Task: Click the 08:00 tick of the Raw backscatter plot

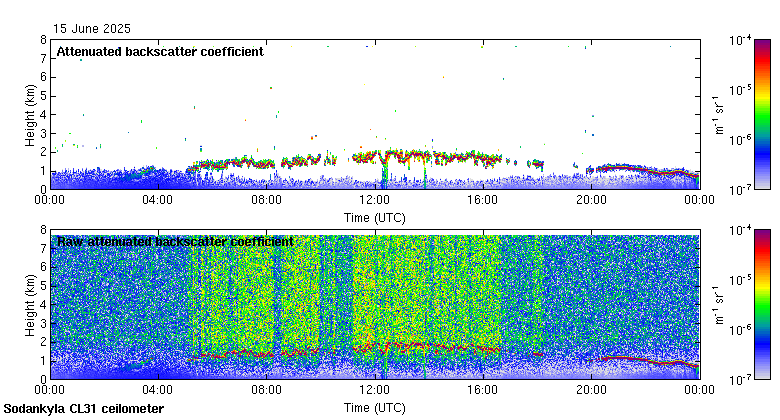Action: (x=266, y=390)
